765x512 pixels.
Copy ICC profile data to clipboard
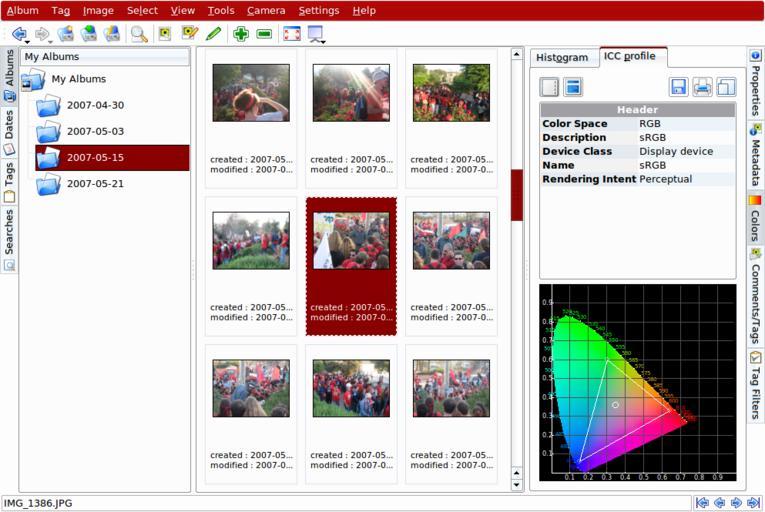click(x=726, y=87)
